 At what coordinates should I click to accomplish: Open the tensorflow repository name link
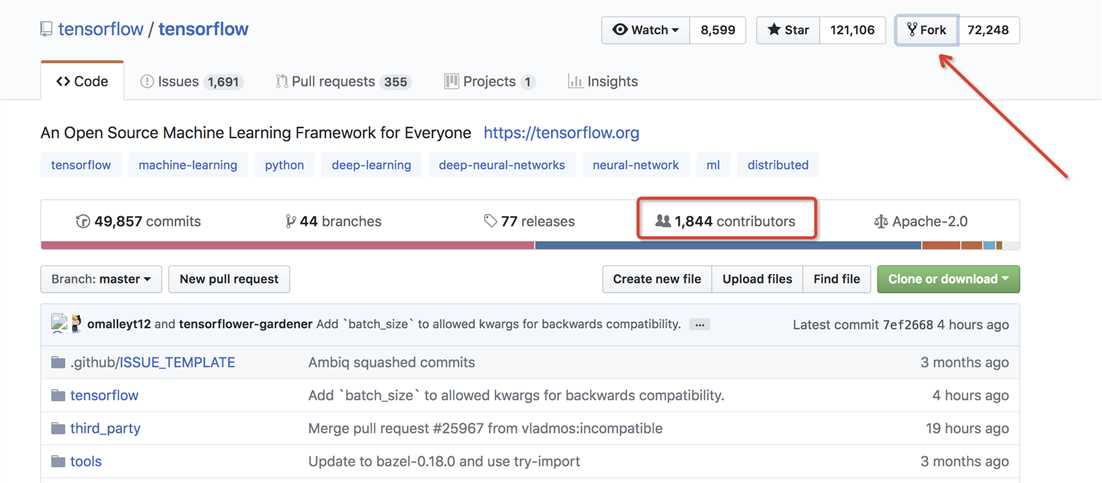pos(203,30)
